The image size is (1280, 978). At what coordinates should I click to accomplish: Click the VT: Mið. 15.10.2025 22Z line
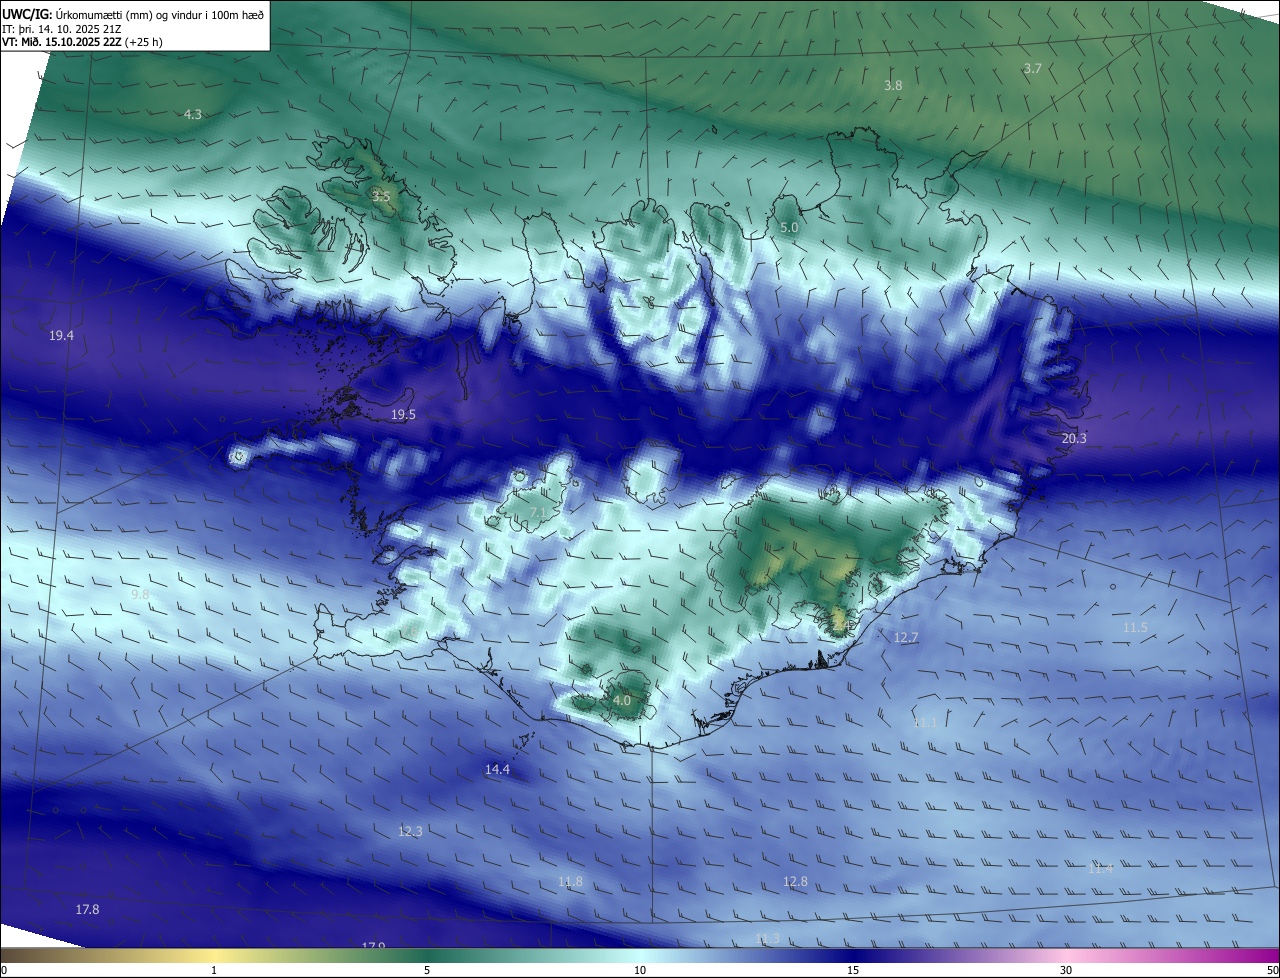pos(82,42)
